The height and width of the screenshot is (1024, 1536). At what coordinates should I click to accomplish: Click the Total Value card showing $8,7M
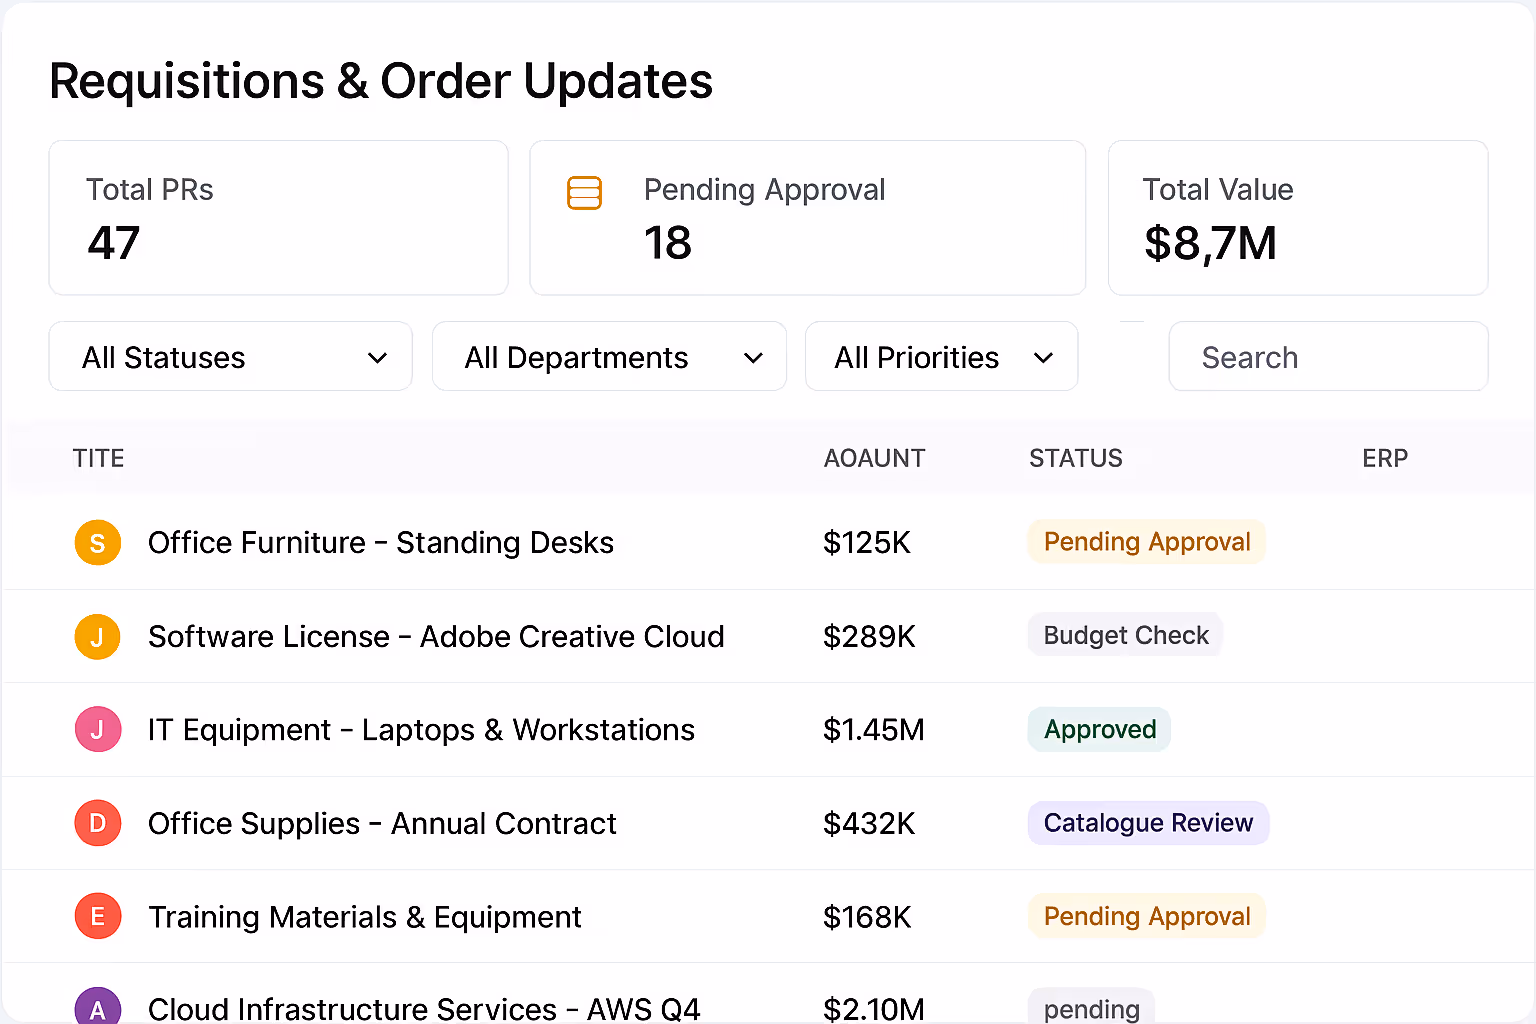click(1297, 218)
